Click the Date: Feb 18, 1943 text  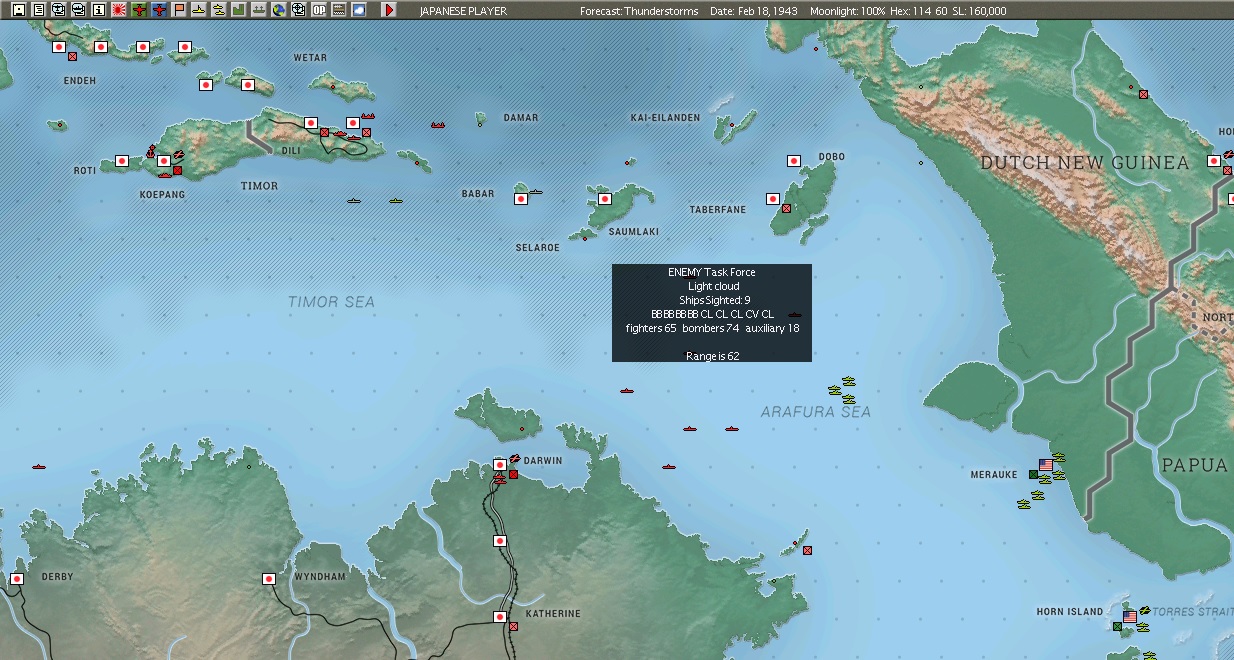755,11
